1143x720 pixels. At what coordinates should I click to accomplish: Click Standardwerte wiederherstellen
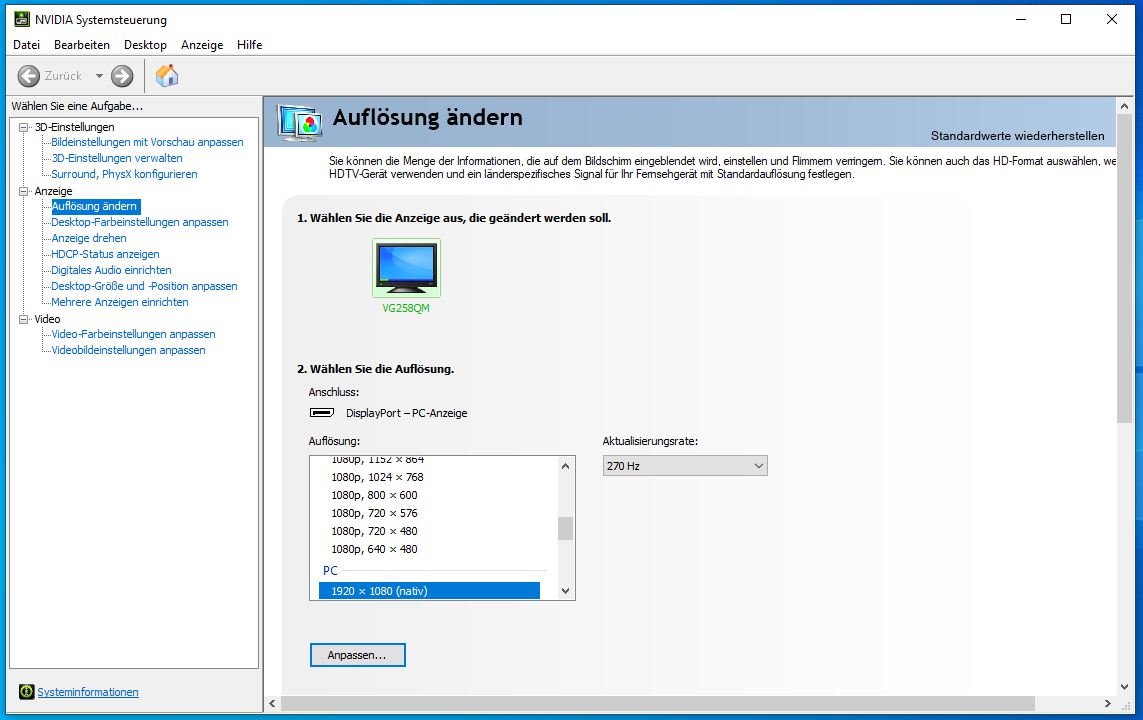[x=1017, y=136]
